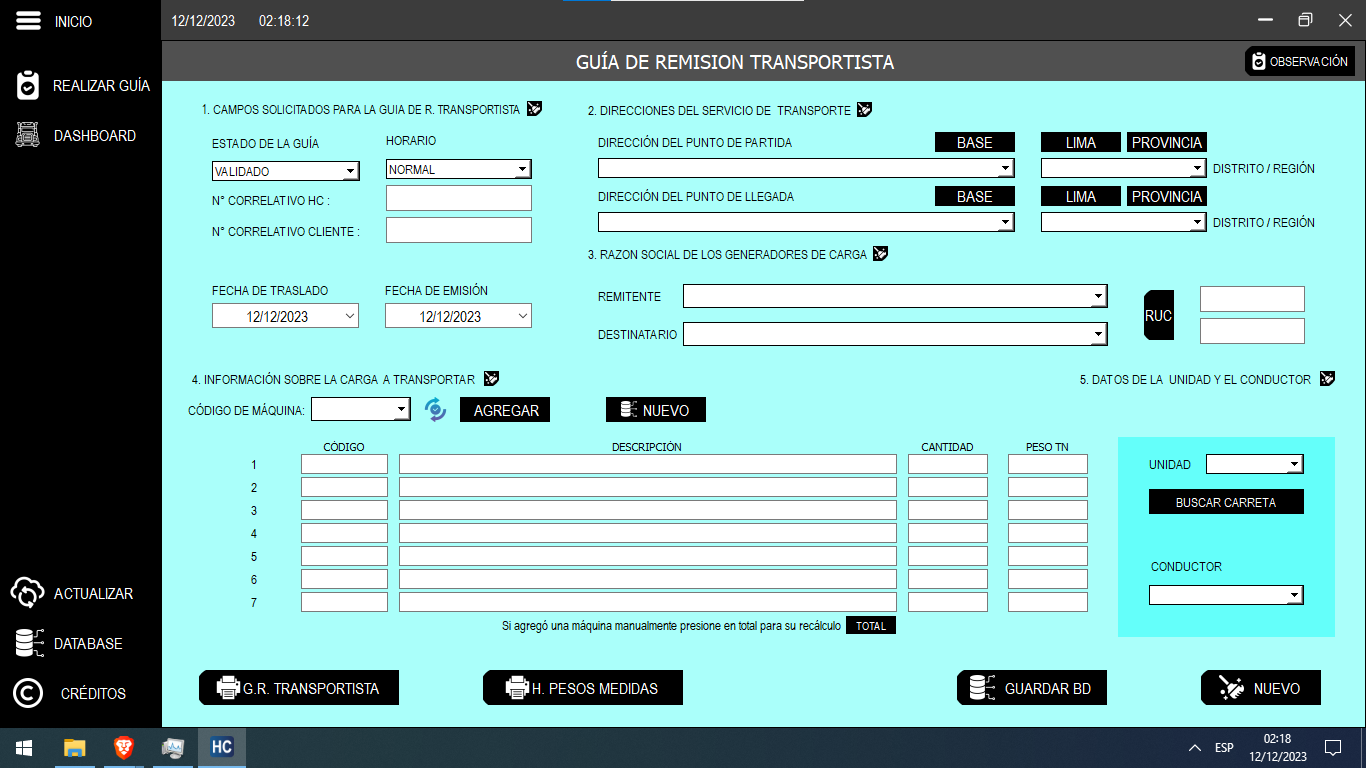Click the clear icon beside section 2 heading

coord(865,110)
